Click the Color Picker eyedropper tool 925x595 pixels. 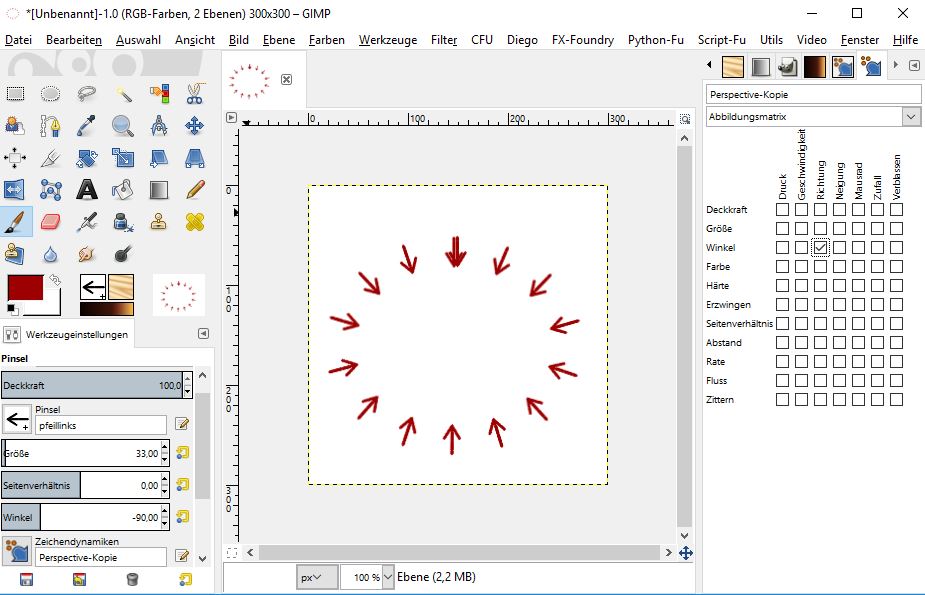coord(88,126)
